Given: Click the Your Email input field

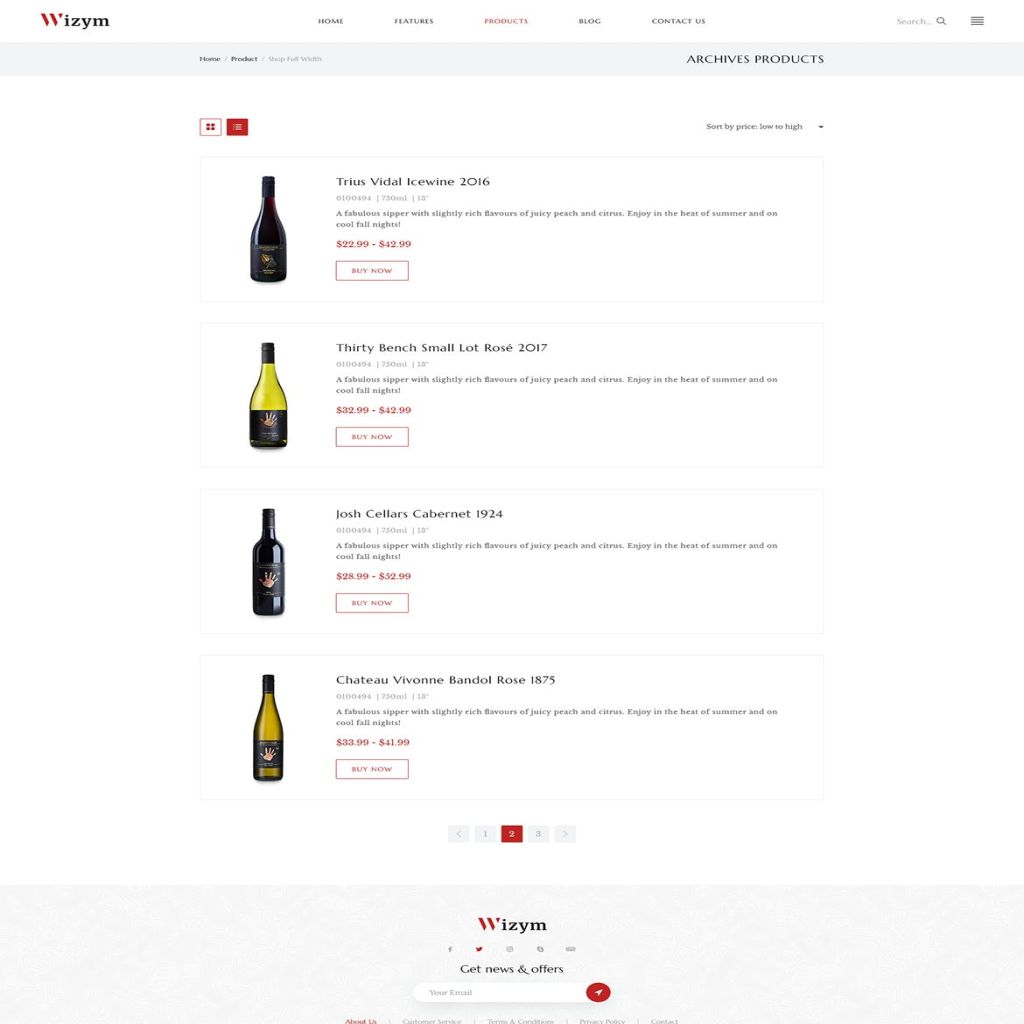Looking at the screenshot, I should [500, 992].
